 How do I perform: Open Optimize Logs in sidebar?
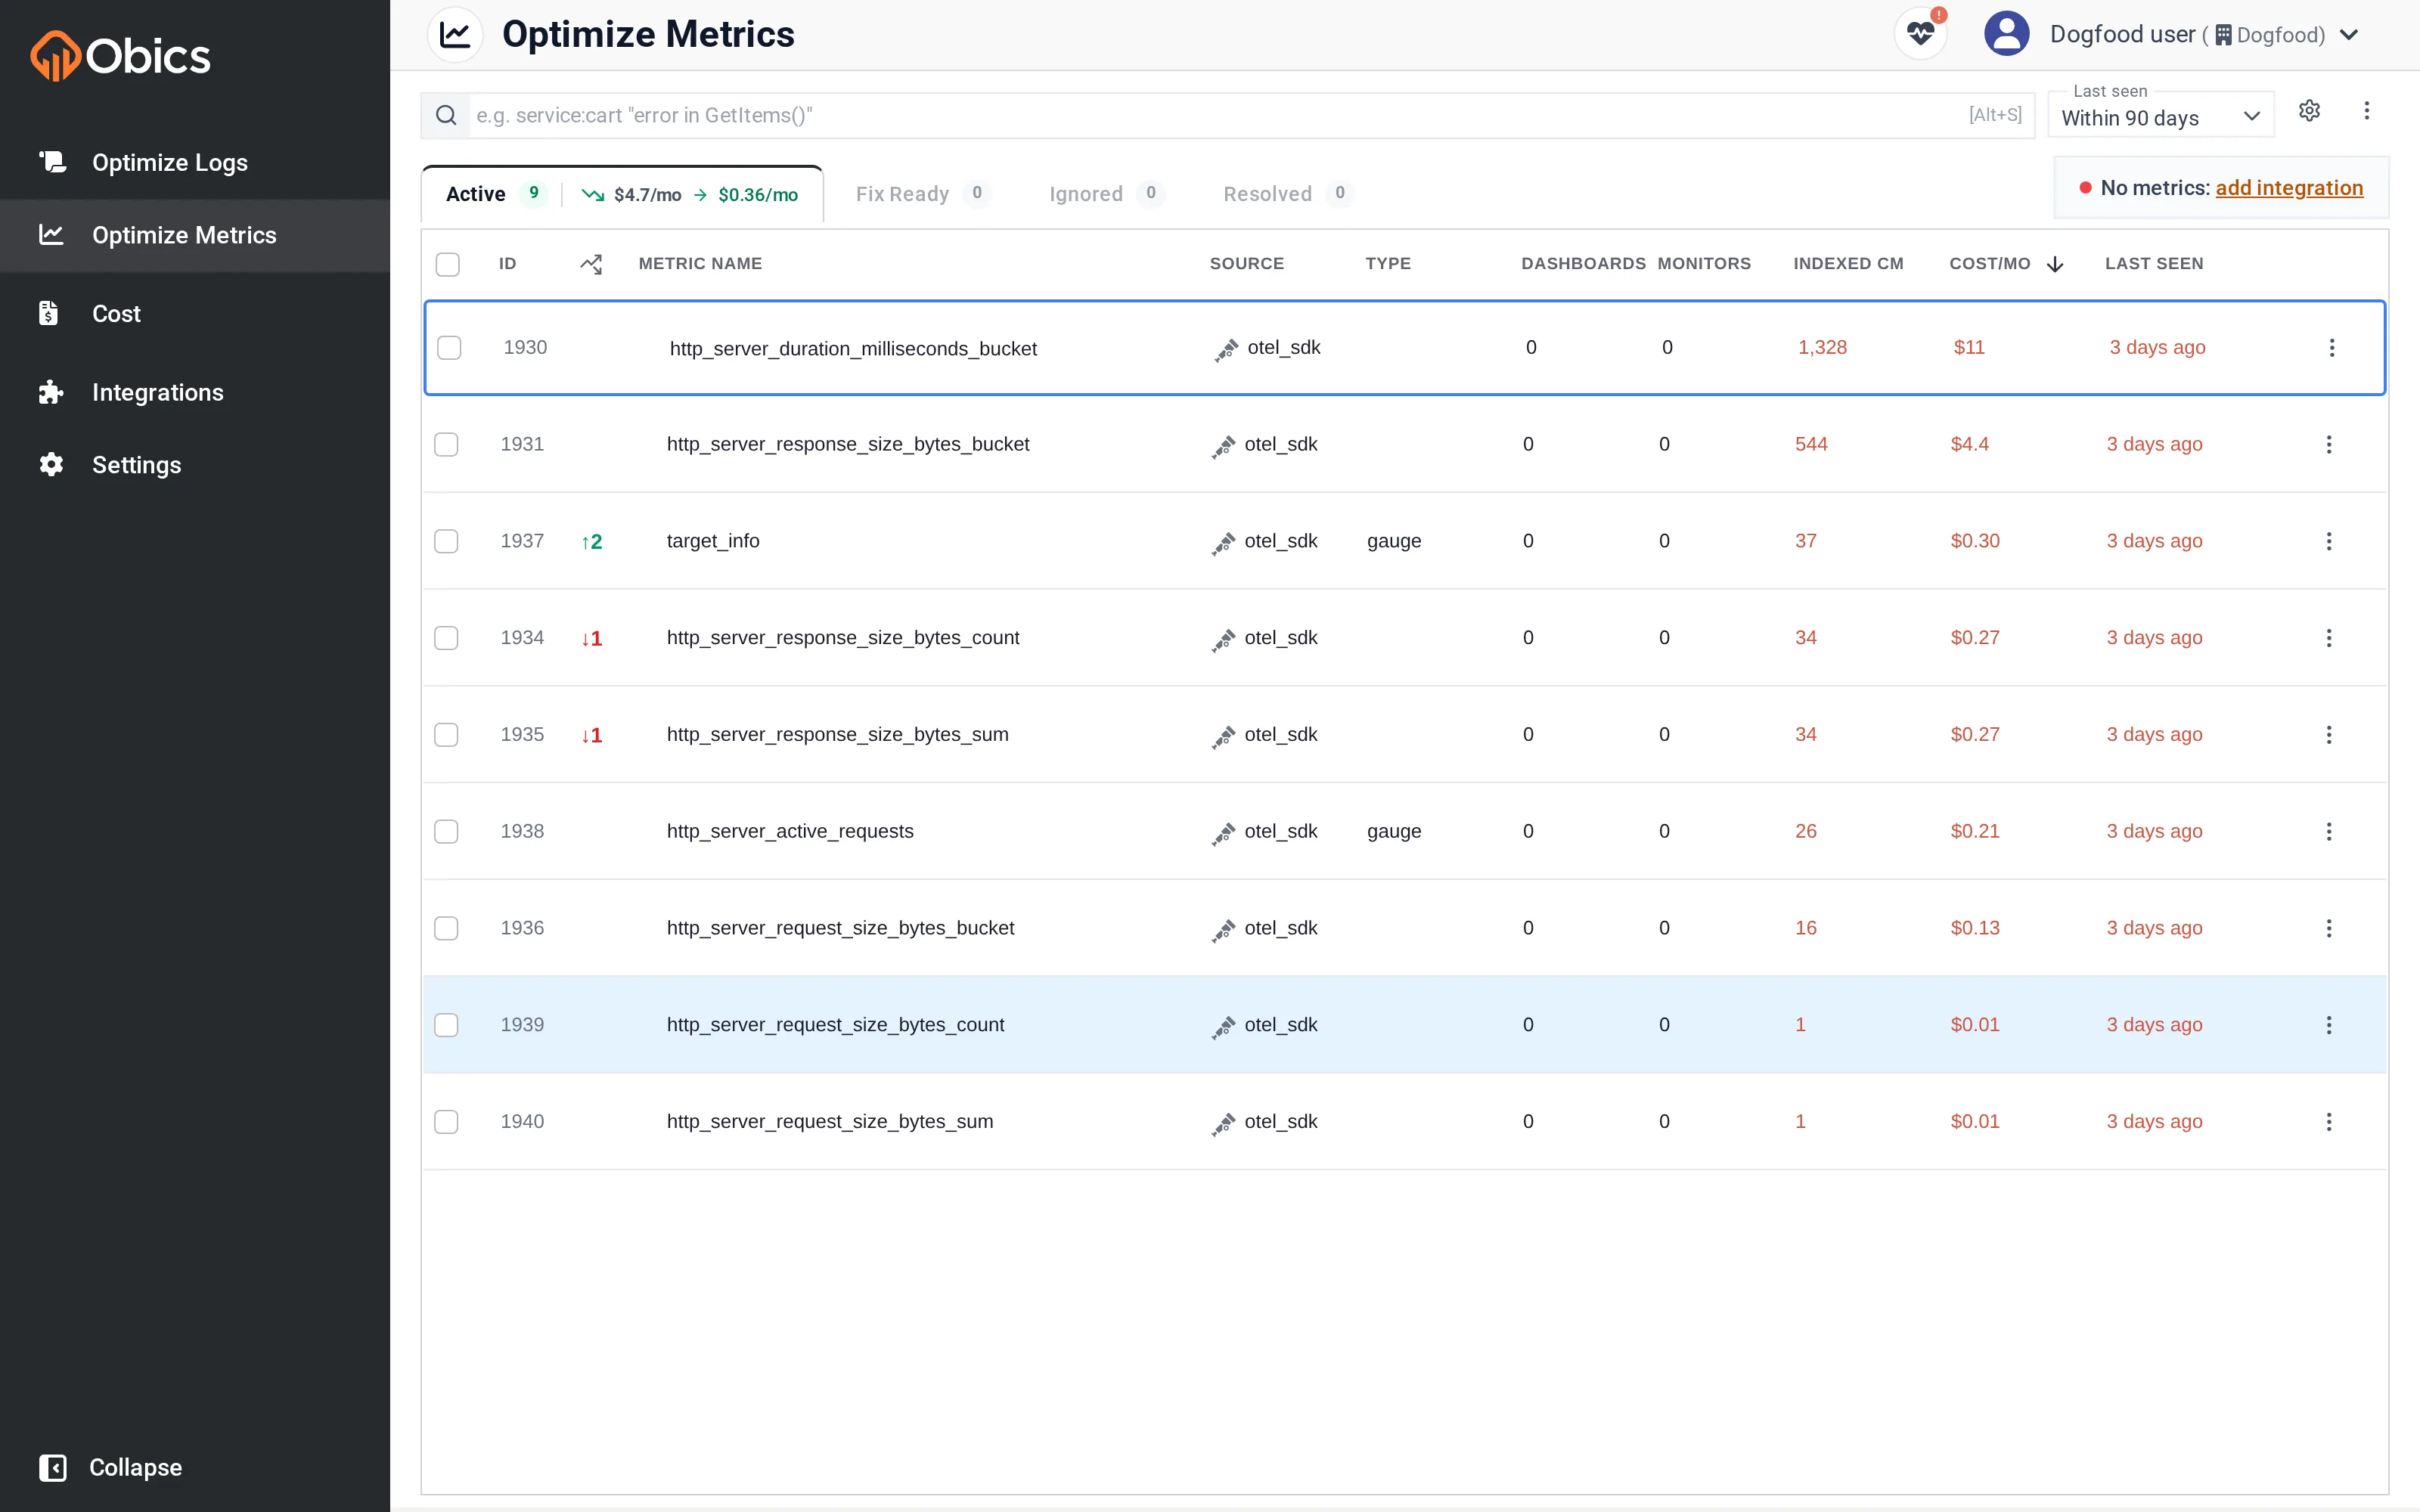tap(195, 162)
